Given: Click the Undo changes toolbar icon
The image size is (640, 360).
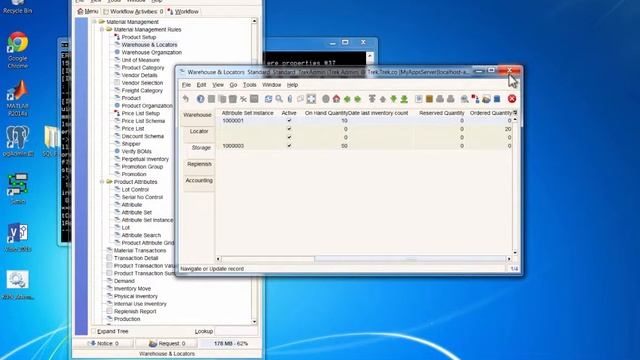Looking at the screenshot, I should click(186, 99).
